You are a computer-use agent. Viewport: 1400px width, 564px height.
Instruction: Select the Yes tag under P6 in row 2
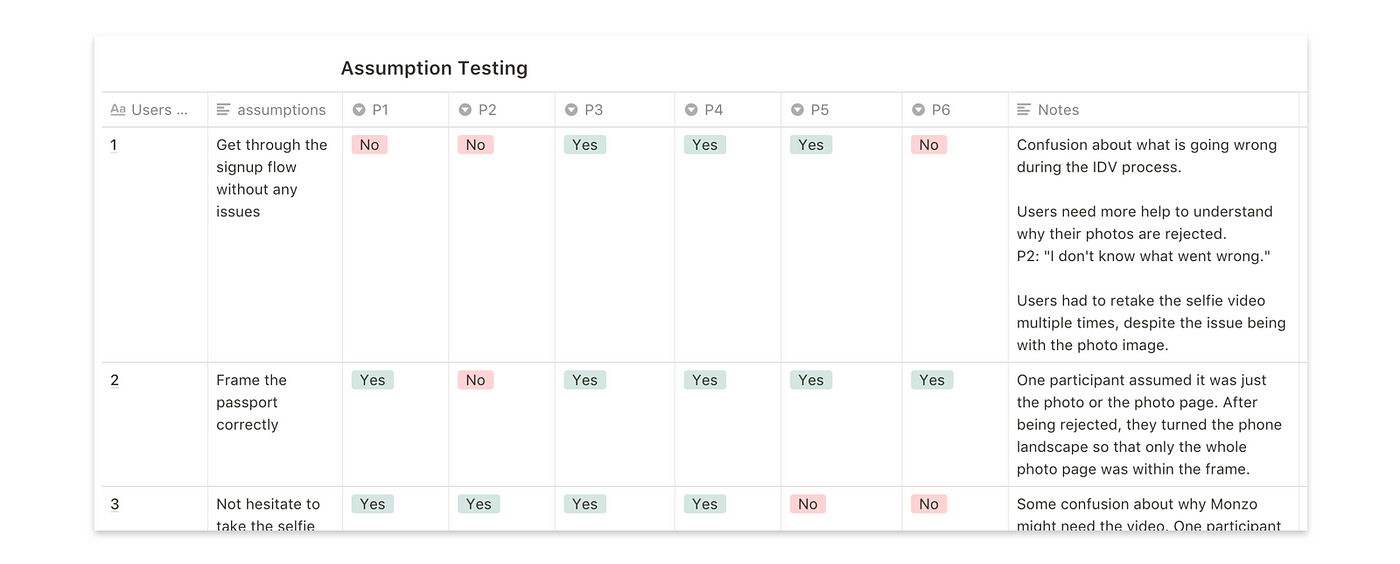pyautogui.click(x=932, y=380)
